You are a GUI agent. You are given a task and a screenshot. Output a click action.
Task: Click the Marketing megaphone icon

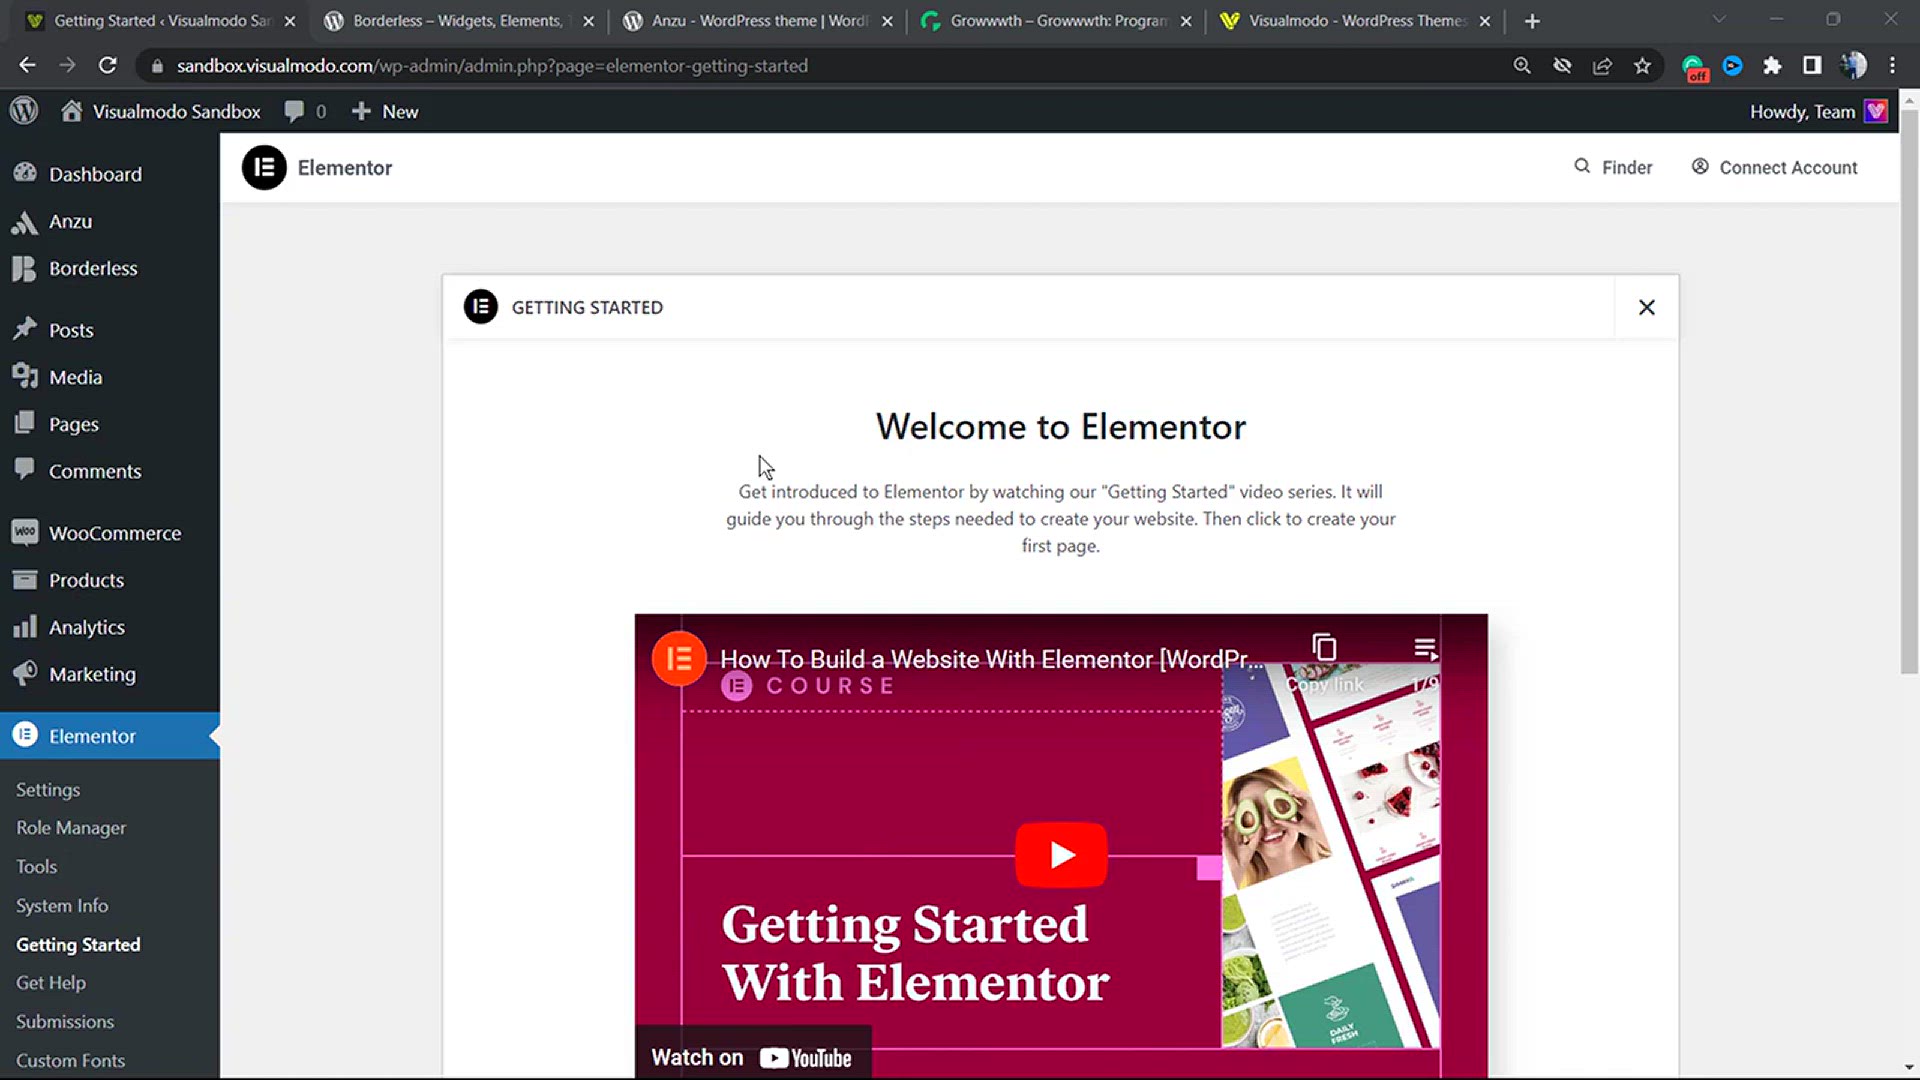(25, 673)
